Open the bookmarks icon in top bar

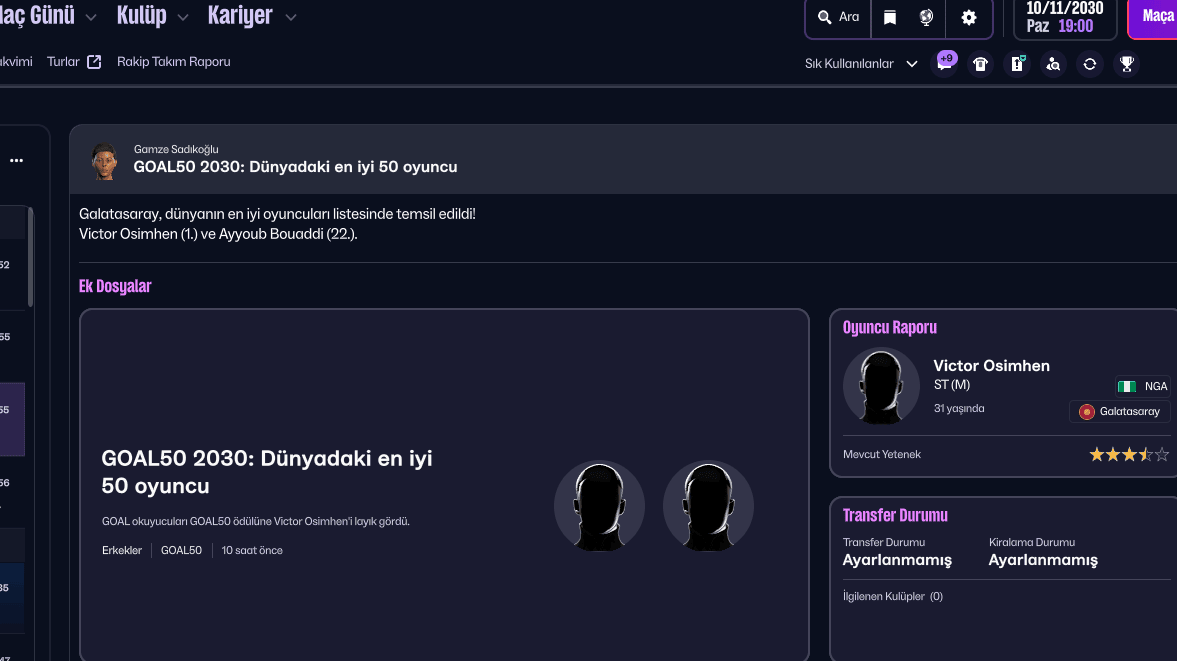point(889,18)
